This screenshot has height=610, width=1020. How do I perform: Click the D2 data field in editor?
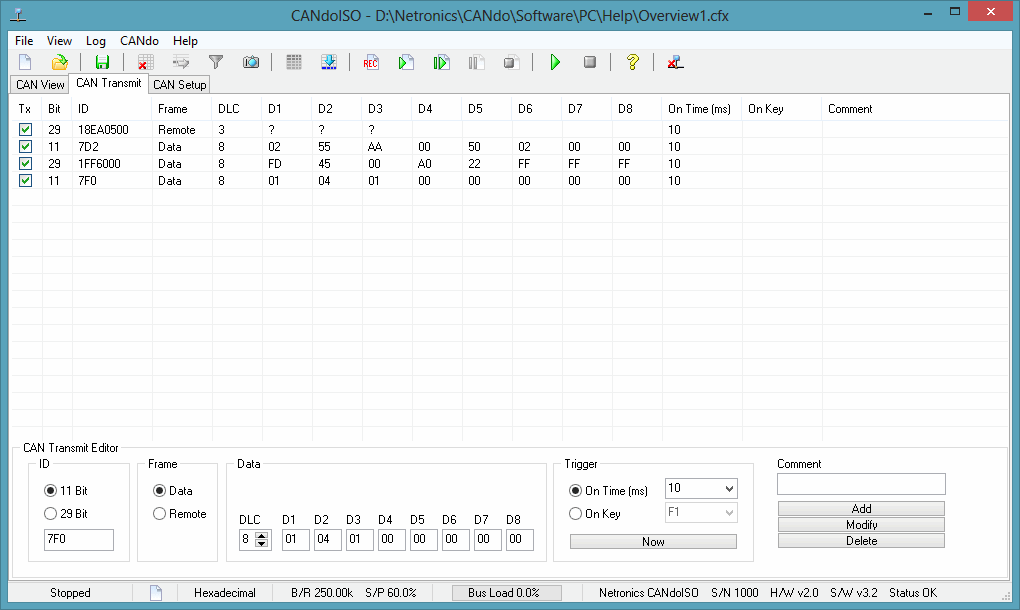point(327,539)
